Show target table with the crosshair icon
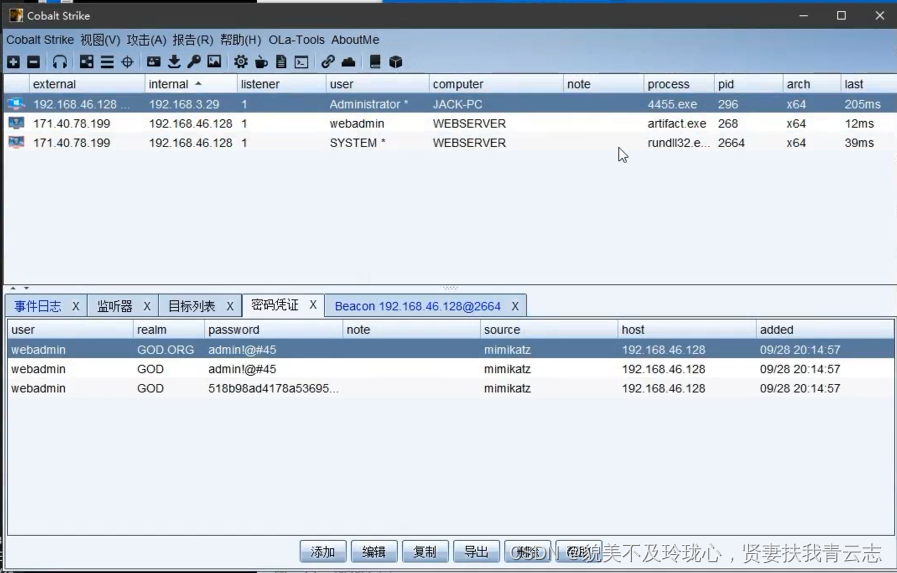Screen dimensions: 897x573 pos(128,62)
